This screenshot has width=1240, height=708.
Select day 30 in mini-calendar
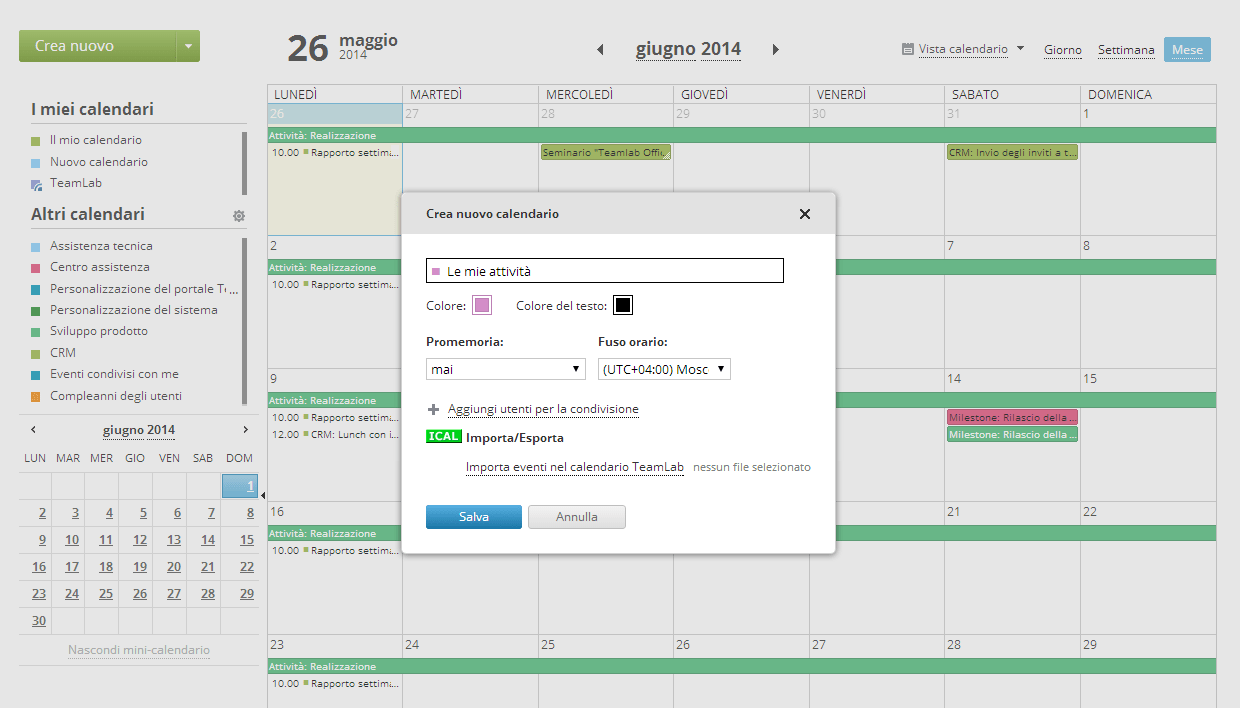point(38,620)
